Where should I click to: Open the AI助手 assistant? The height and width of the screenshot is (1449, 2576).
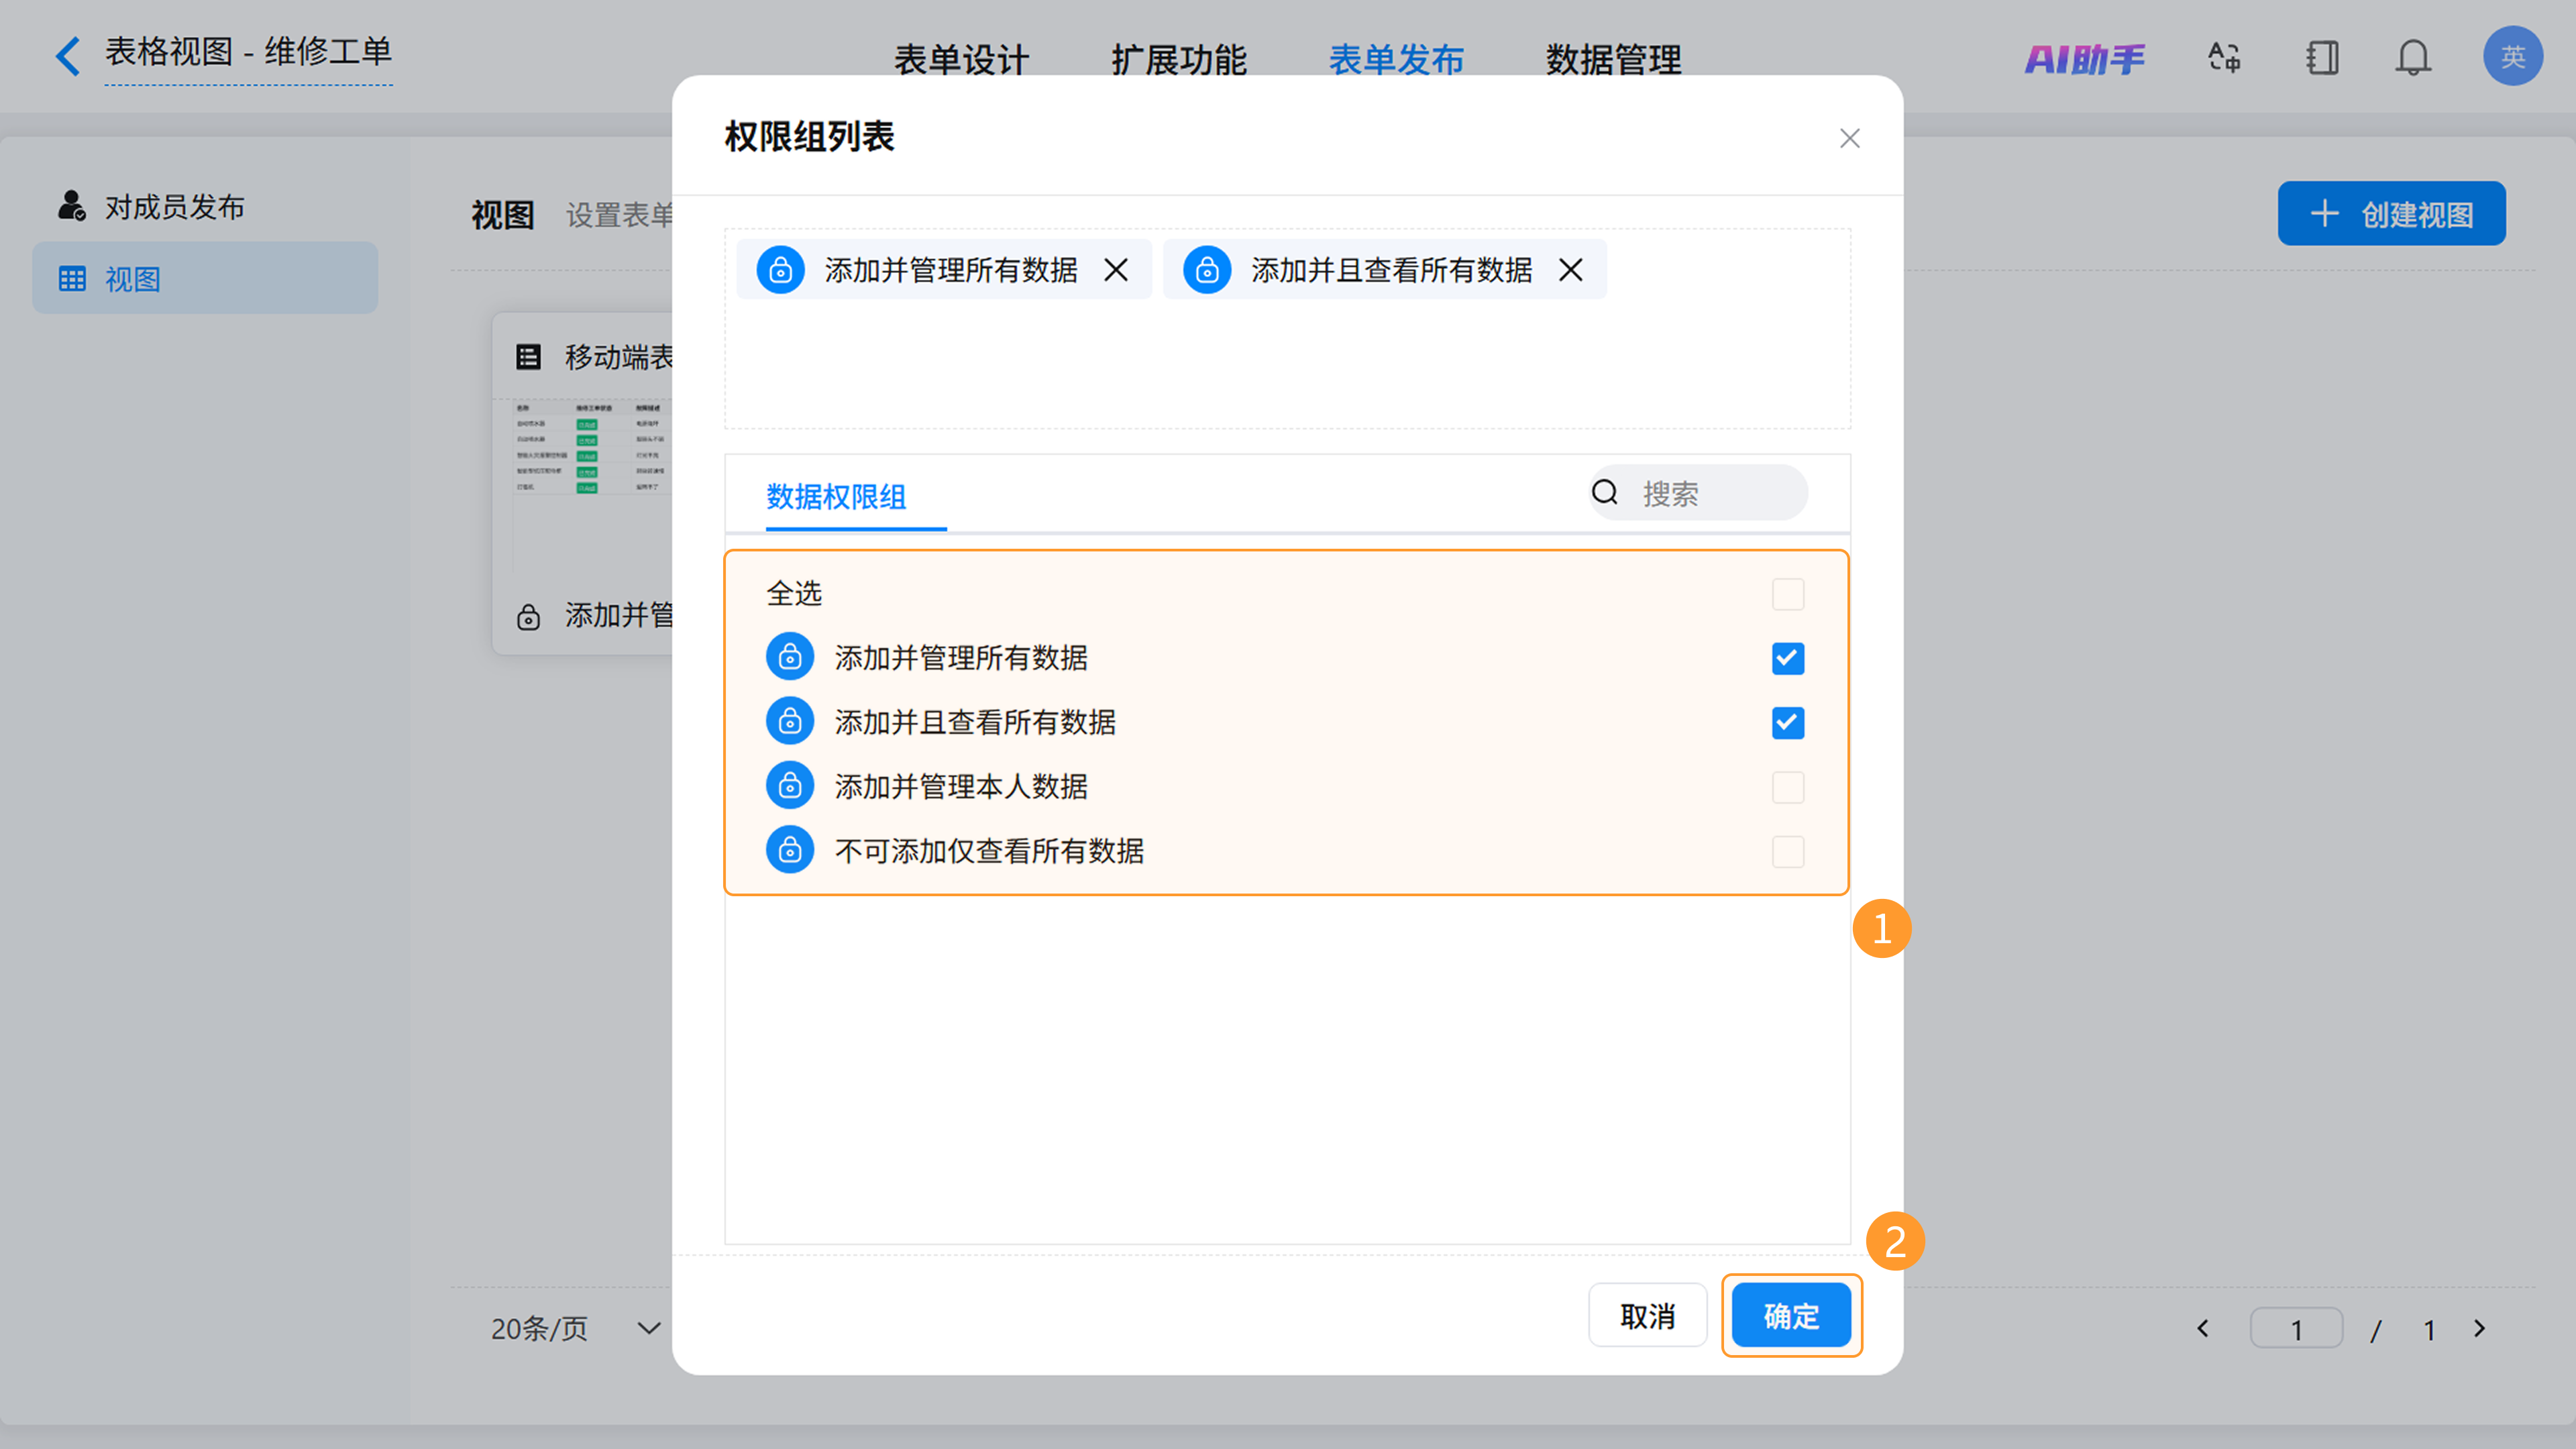tap(2085, 59)
